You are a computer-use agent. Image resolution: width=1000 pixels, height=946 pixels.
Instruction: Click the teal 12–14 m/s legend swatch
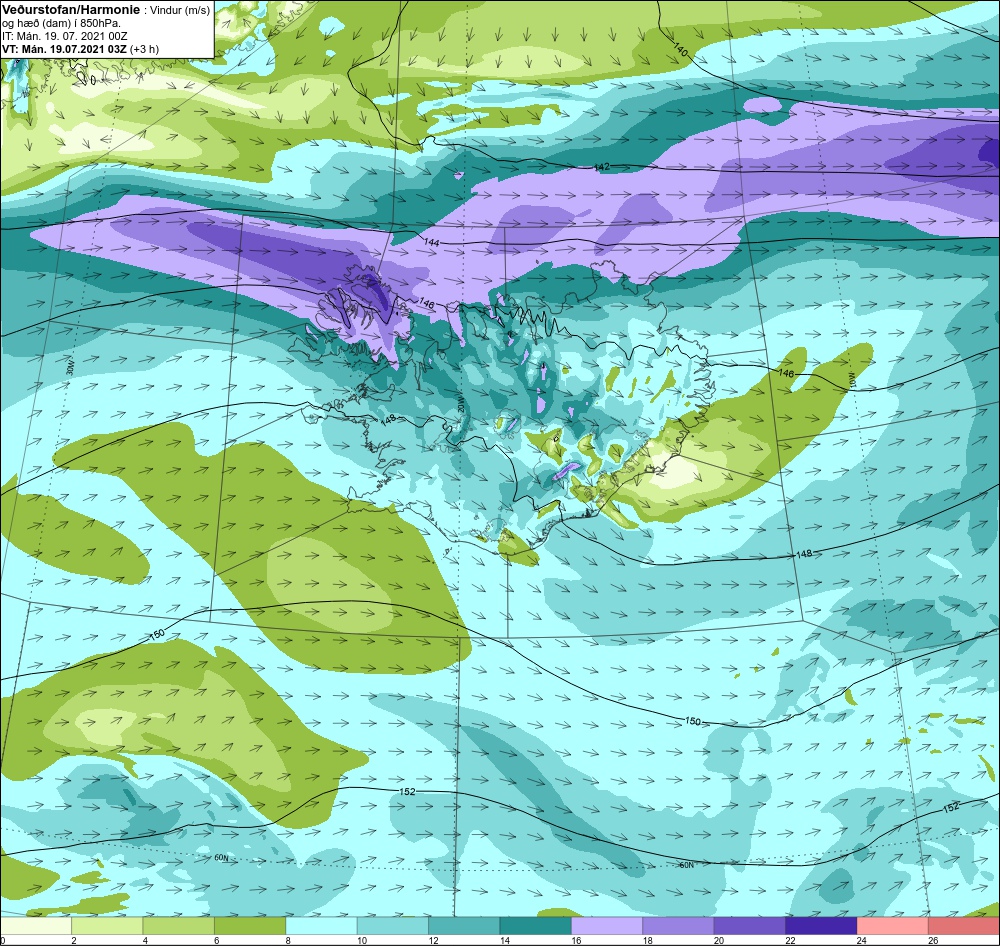(464, 926)
